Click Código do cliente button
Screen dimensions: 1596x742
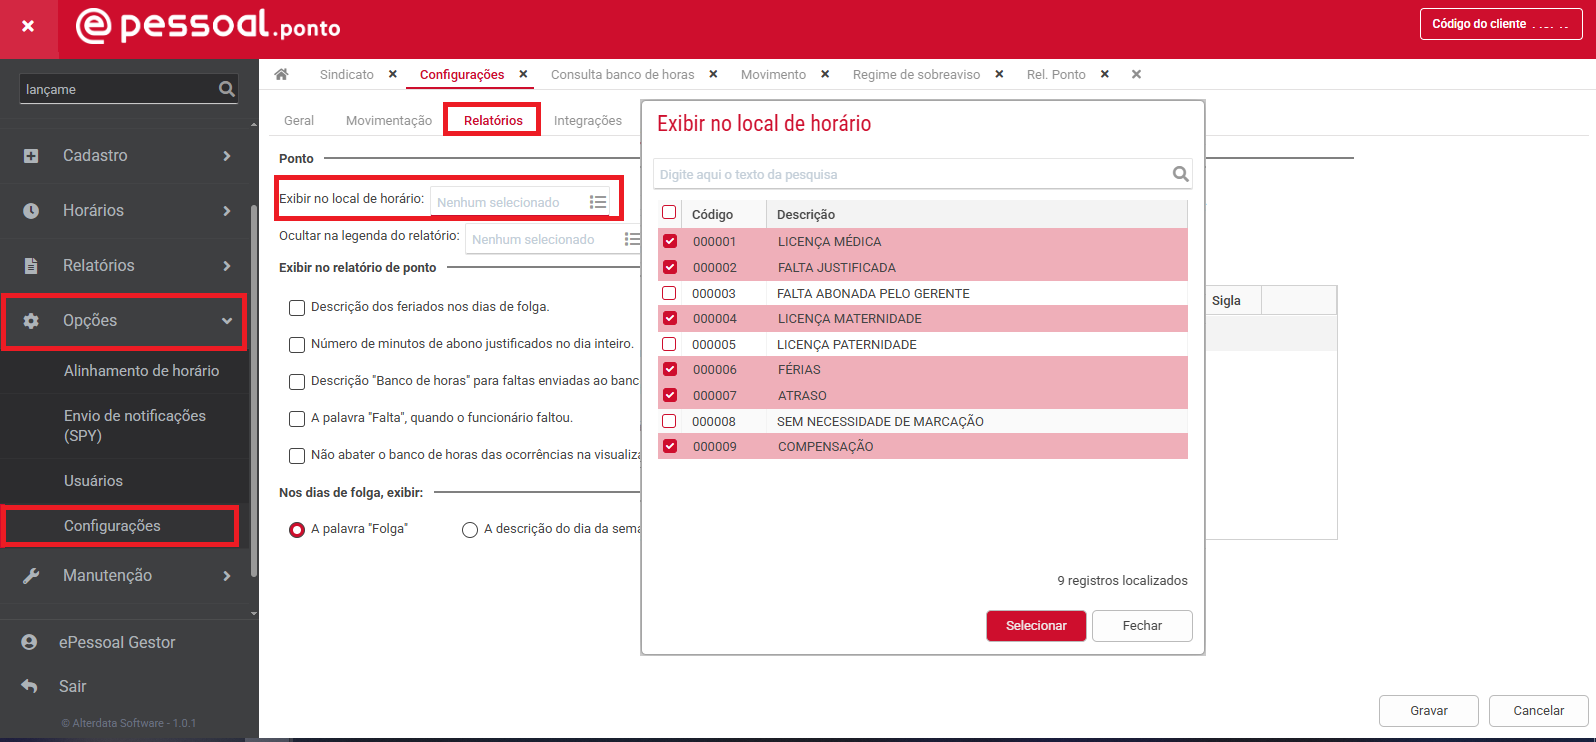click(1501, 24)
